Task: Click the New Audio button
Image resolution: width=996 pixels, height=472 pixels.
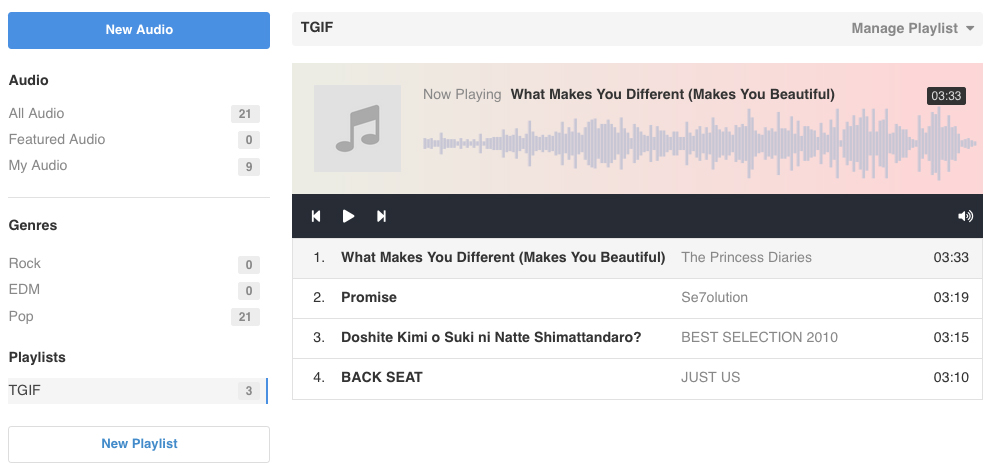Action: pos(138,30)
